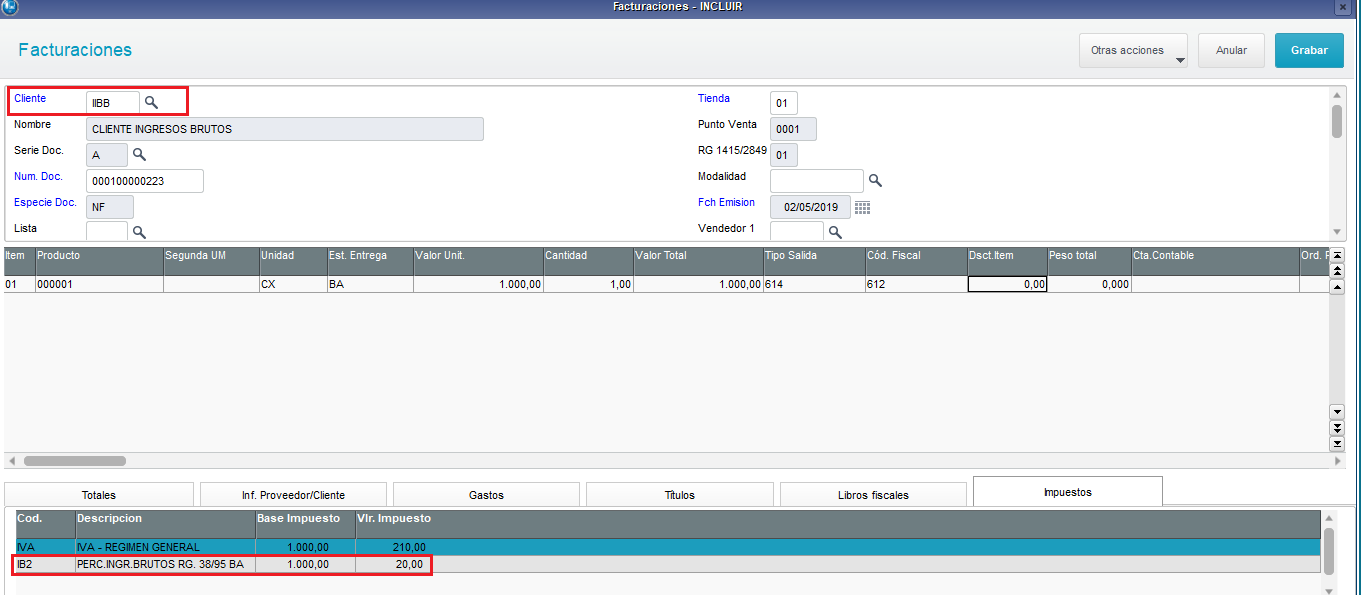Expand Otras acciones dropdown
1361x595 pixels.
coord(1133,50)
